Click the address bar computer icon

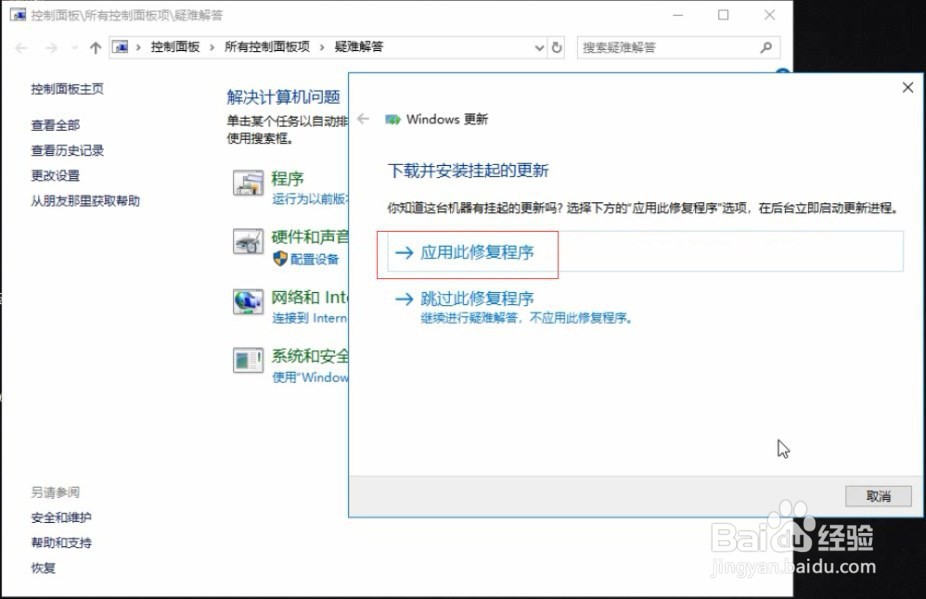[x=120, y=47]
